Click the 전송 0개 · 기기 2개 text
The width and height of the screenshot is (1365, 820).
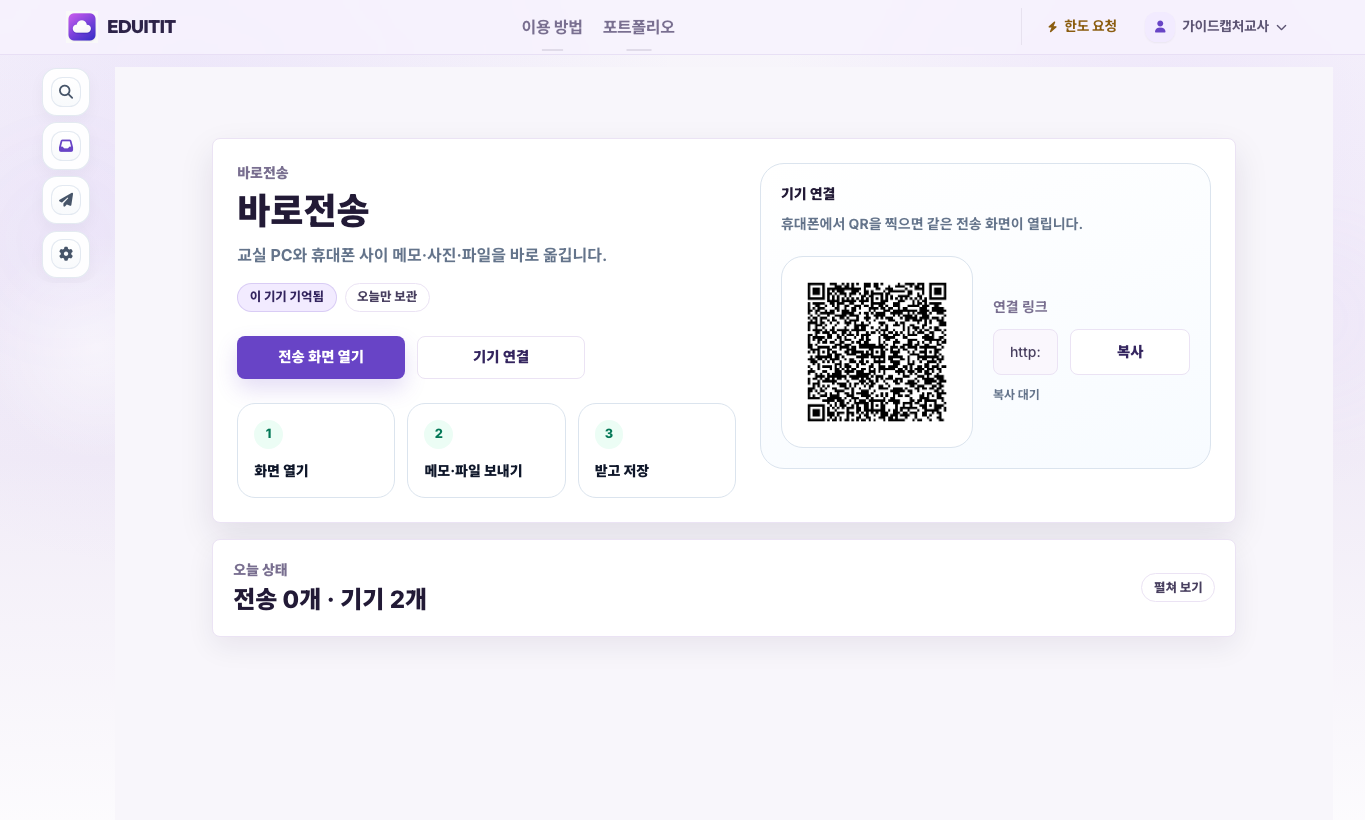coord(330,599)
